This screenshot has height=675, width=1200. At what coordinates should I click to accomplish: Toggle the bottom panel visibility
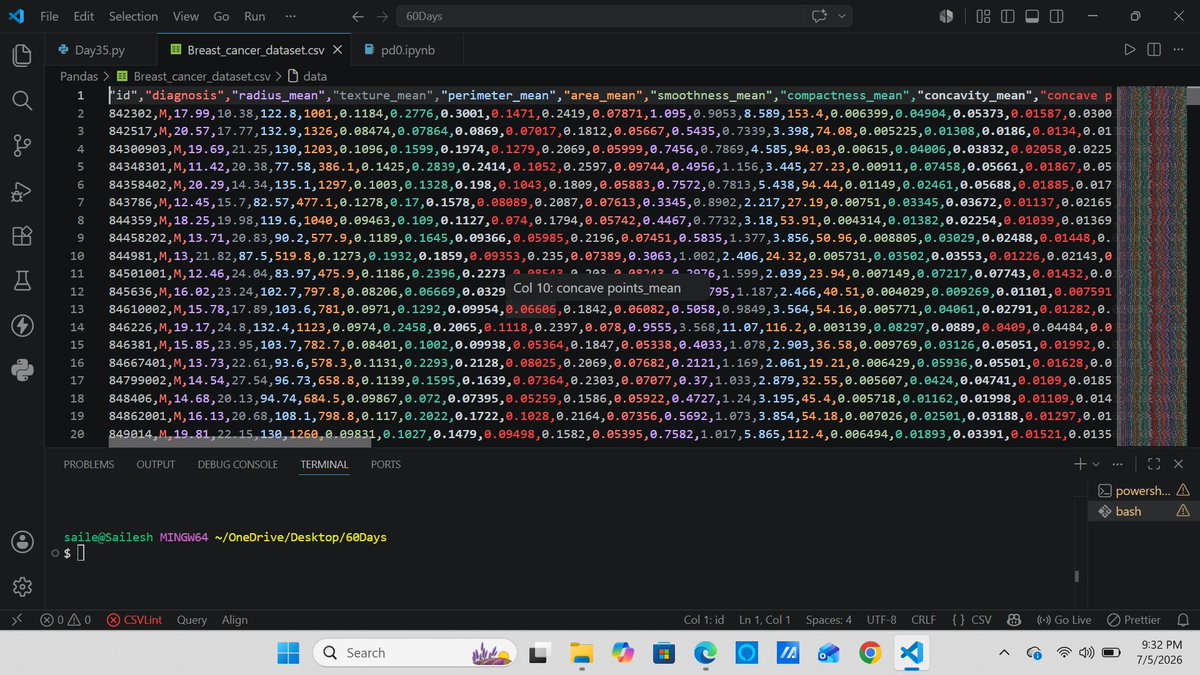tap(1031, 16)
